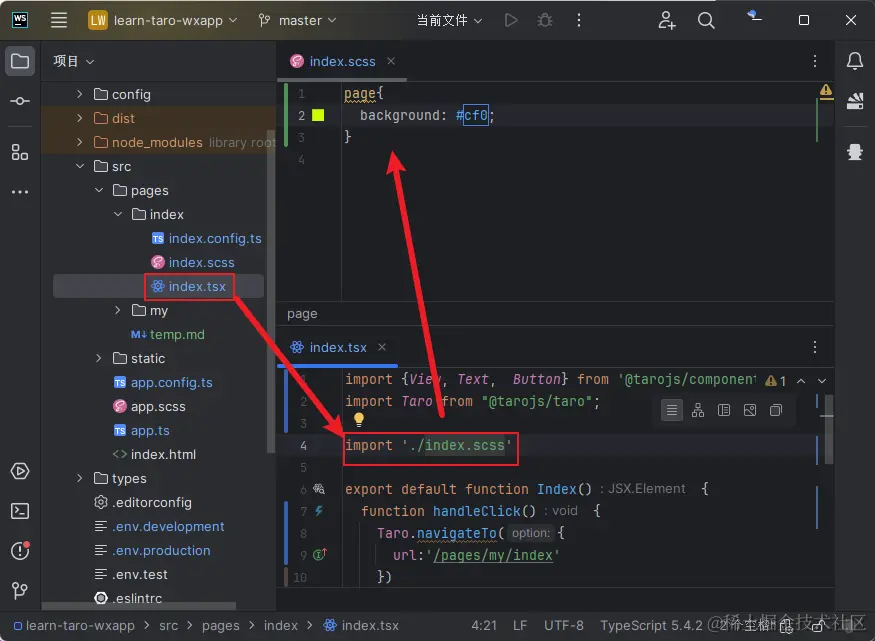
Task: Click the LF line separator widget
Action: [520, 625]
